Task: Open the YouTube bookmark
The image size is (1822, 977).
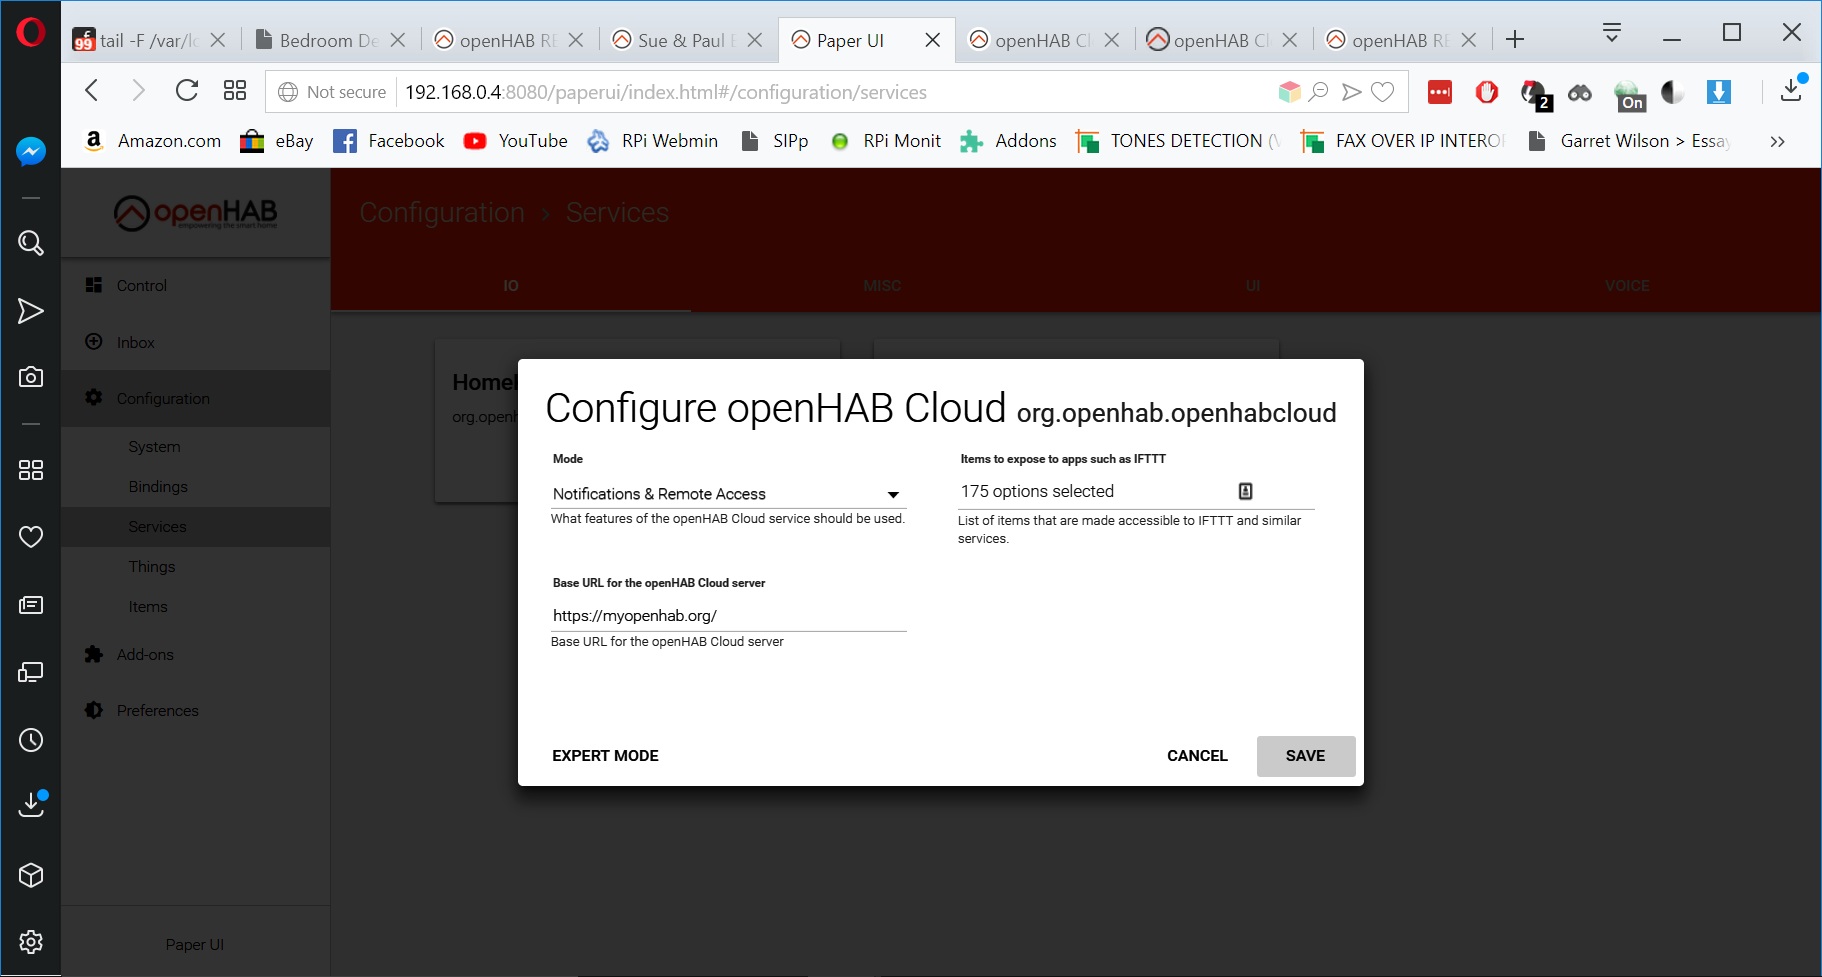Action: click(x=516, y=141)
